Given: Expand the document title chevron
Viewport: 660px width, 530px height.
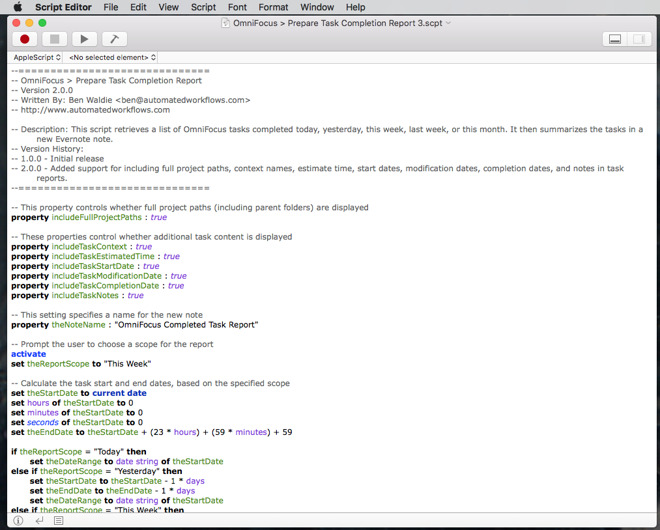Looking at the screenshot, I should 448,23.
